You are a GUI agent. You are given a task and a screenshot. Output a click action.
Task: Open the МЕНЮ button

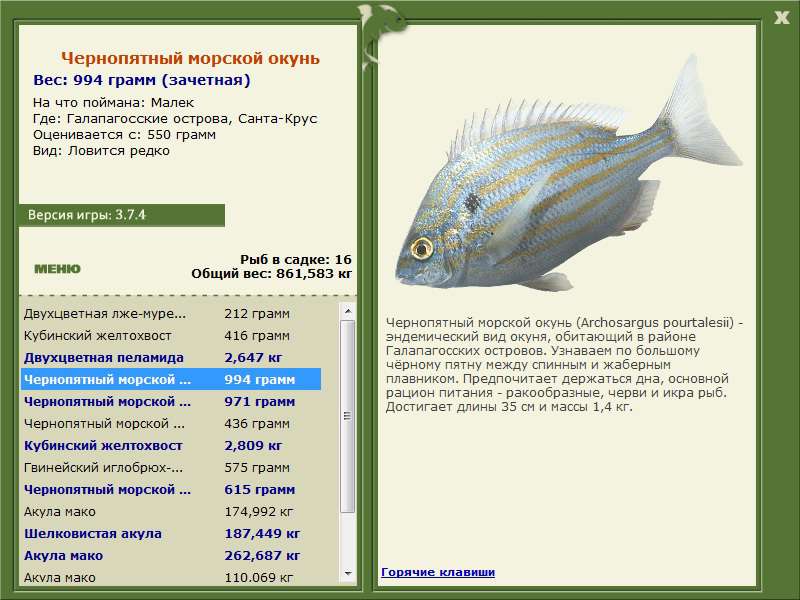[57, 269]
